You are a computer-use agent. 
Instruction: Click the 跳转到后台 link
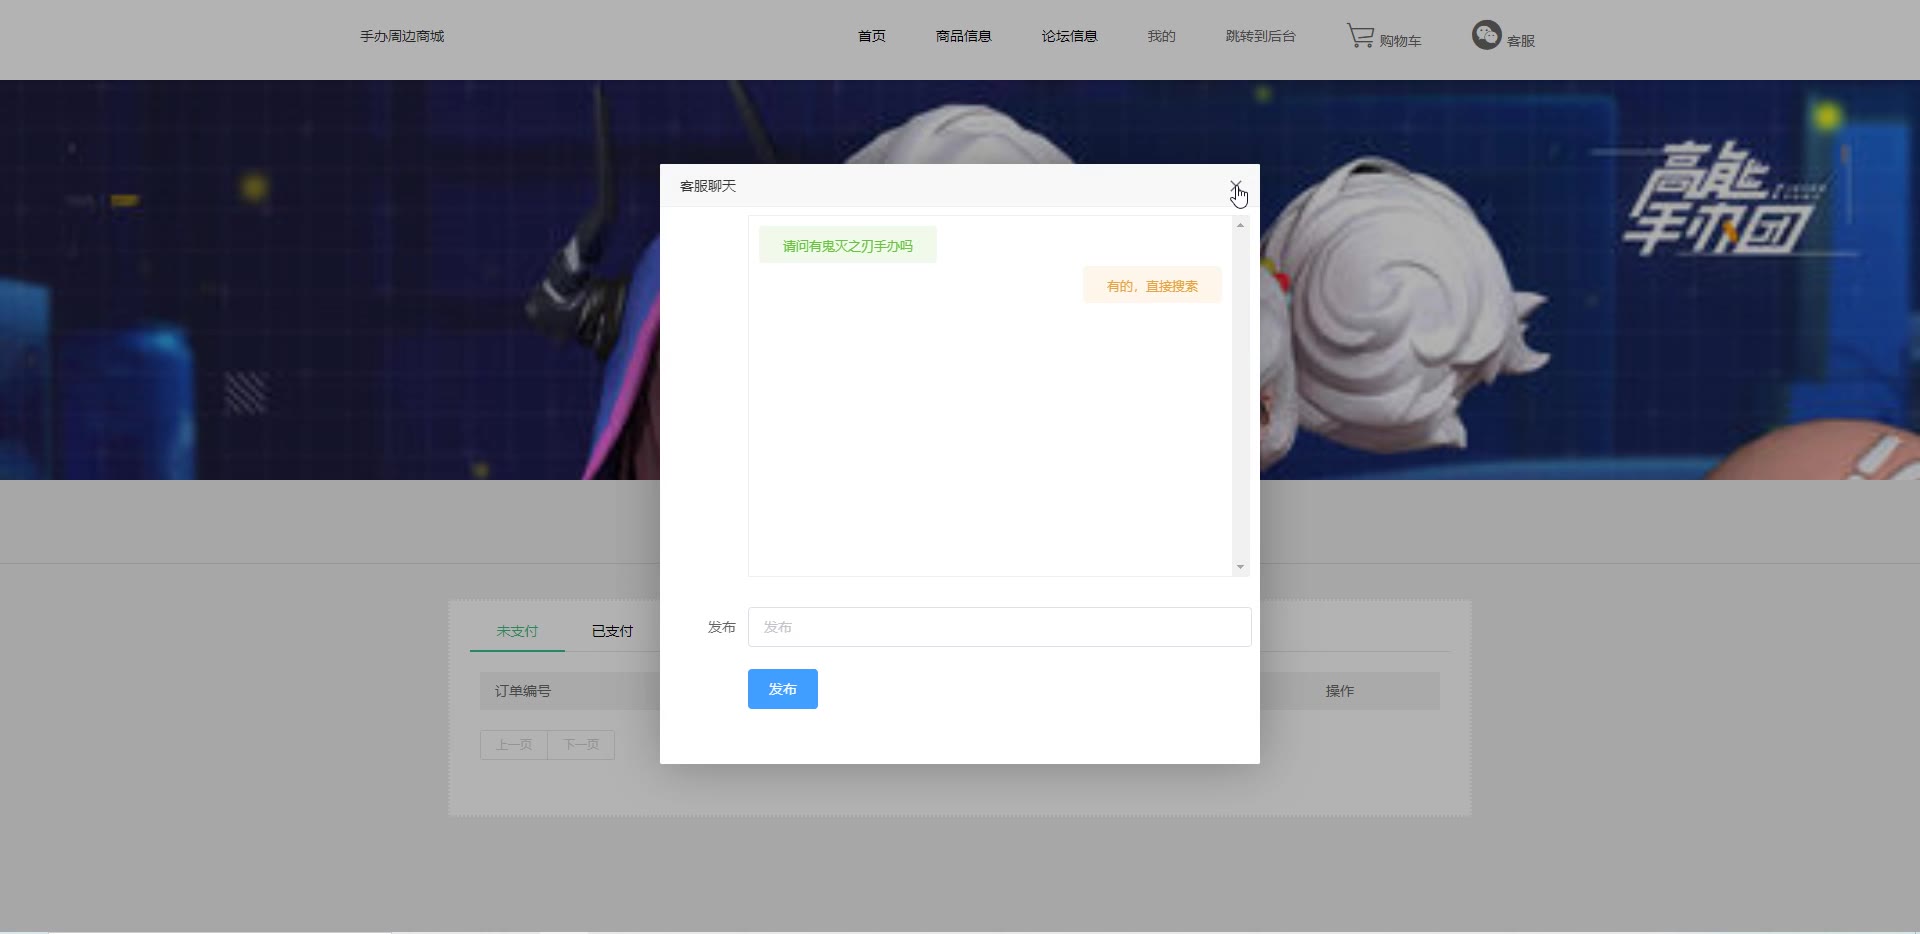(1260, 36)
